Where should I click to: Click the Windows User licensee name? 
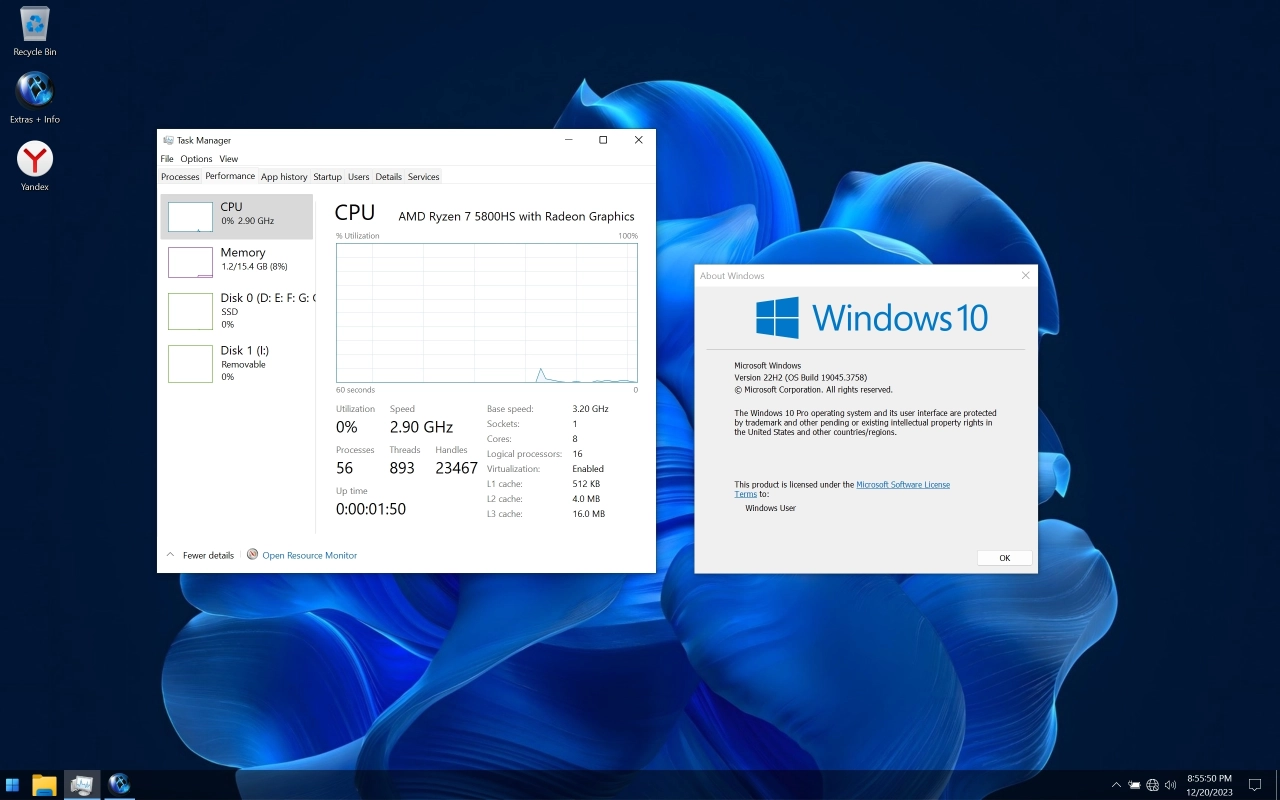pos(770,508)
